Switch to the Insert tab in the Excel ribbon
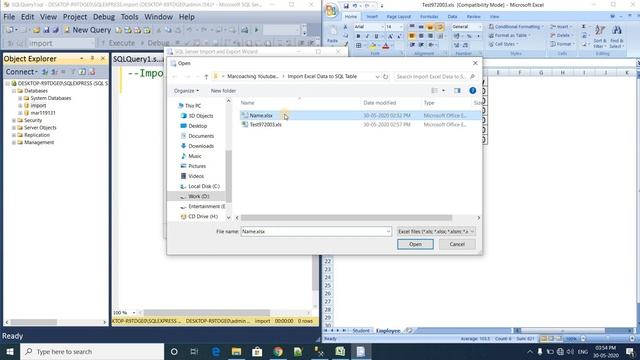640x360 pixels. (372, 17)
